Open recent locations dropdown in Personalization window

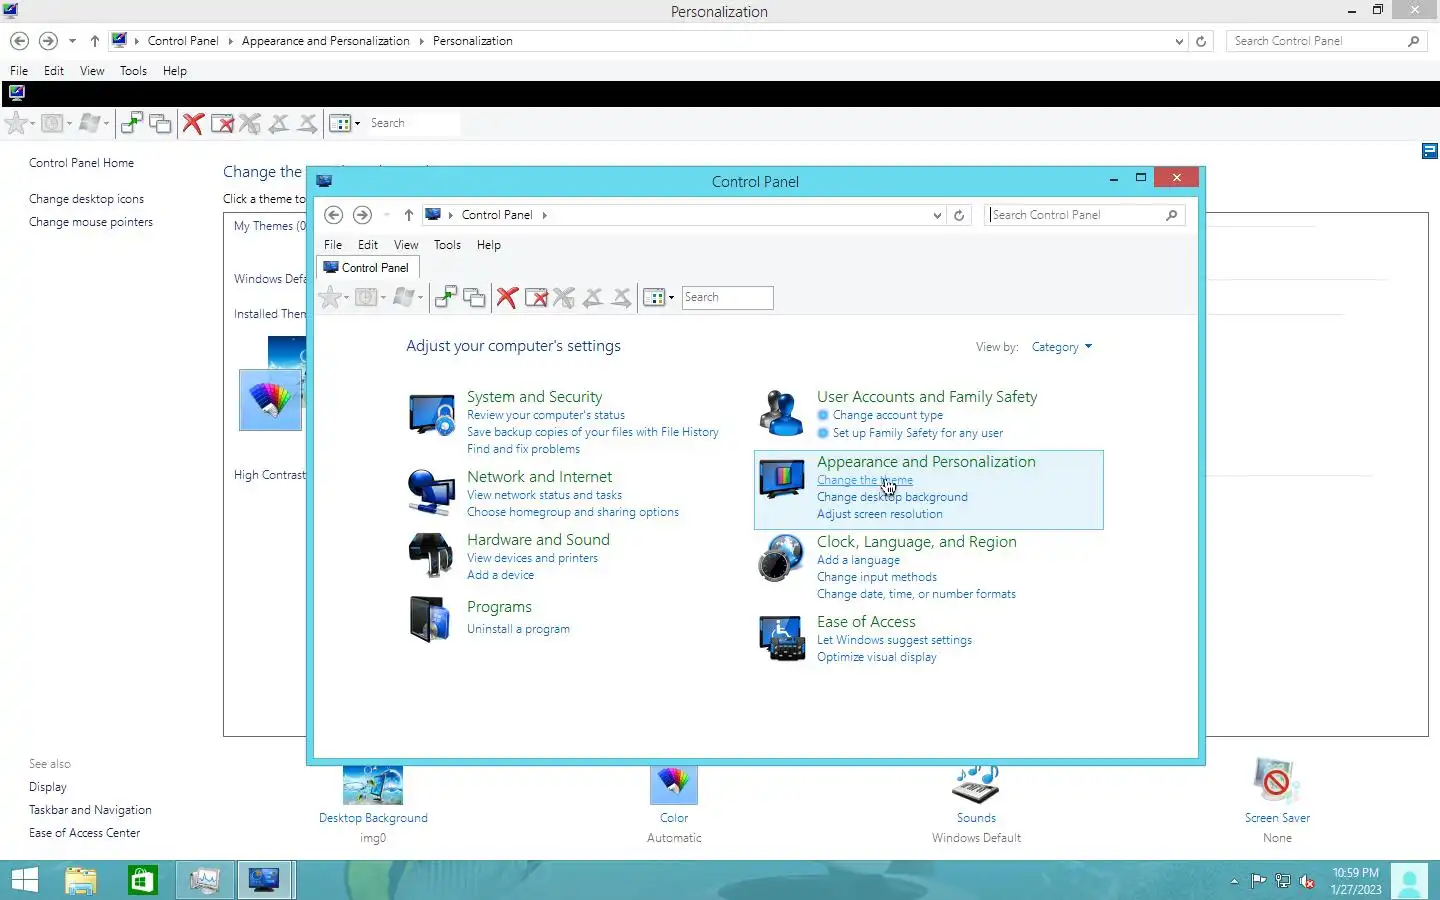pyautogui.click(x=72, y=41)
